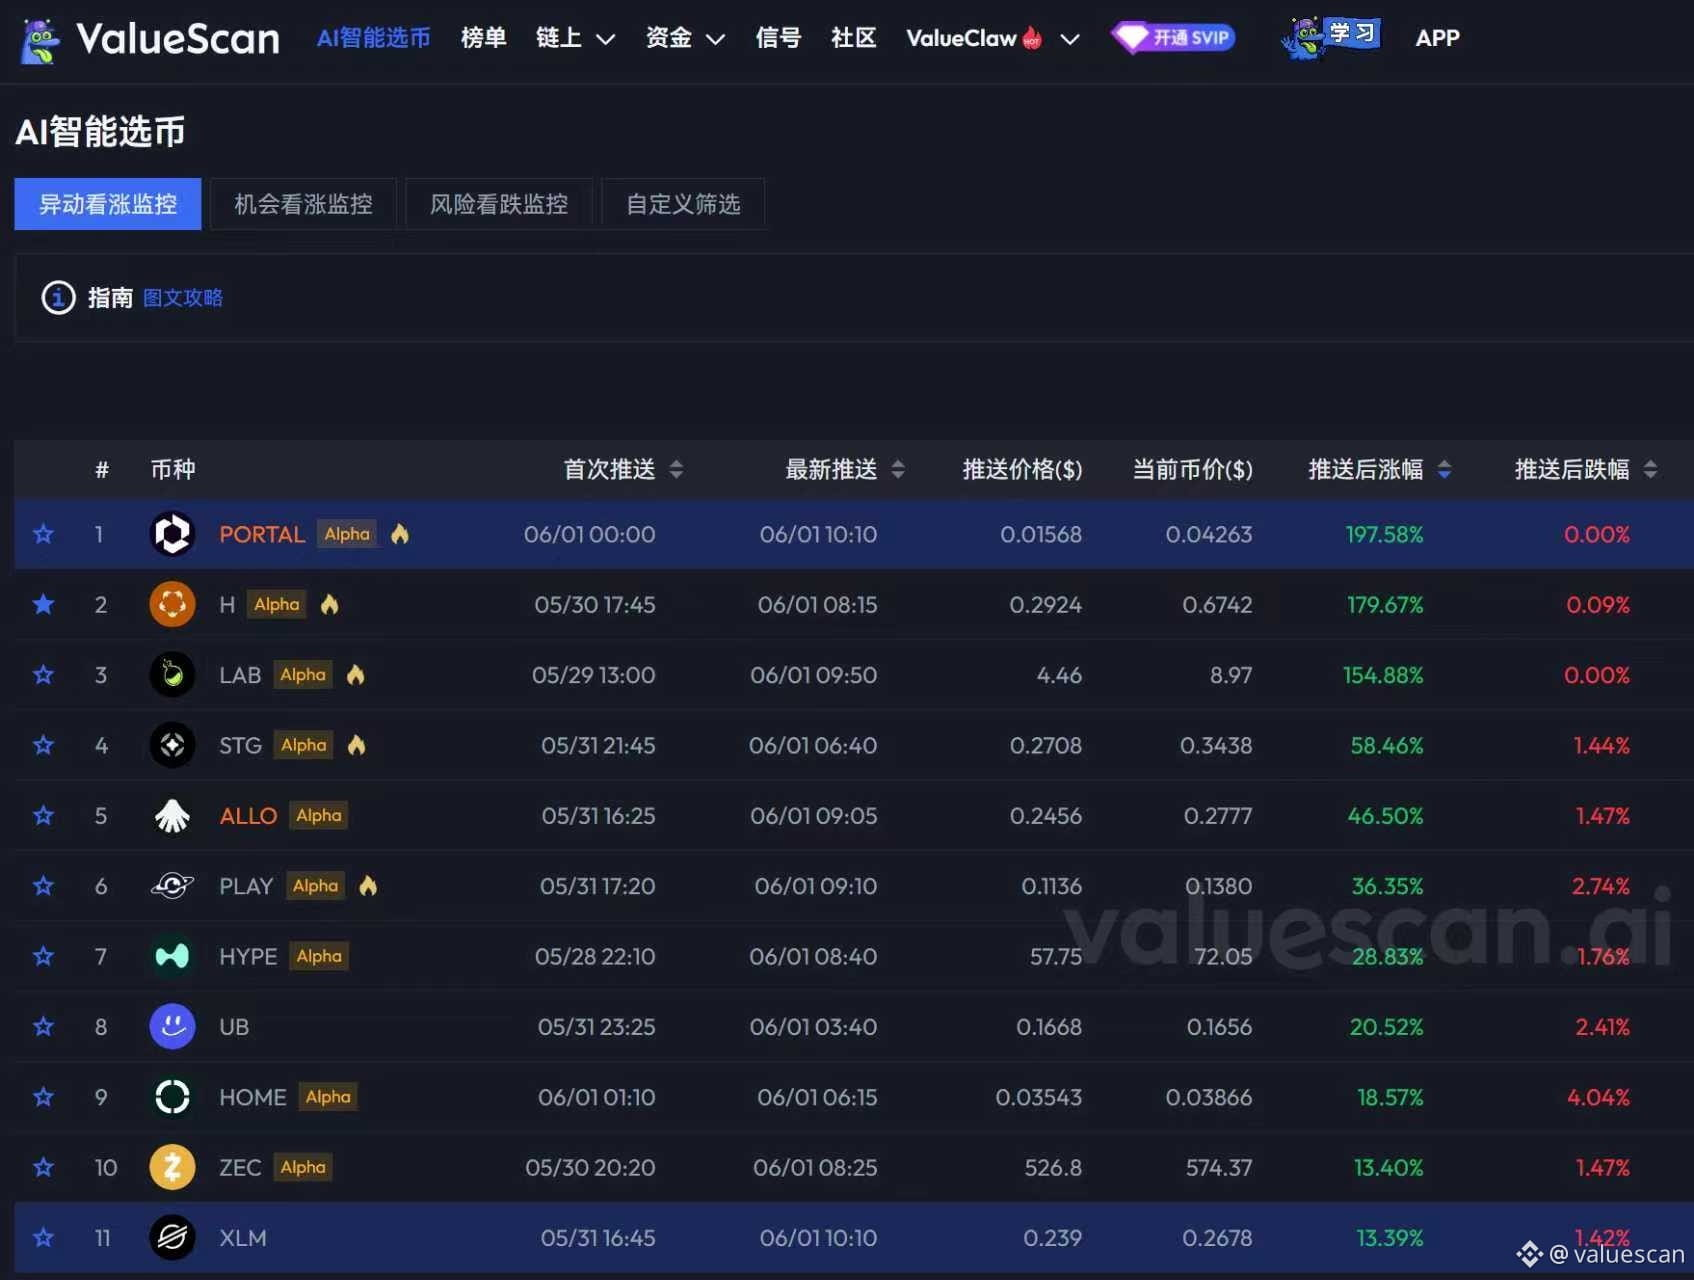The height and width of the screenshot is (1280, 1694).
Task: Sort by 首次推送 column arrows
Action: (676, 469)
